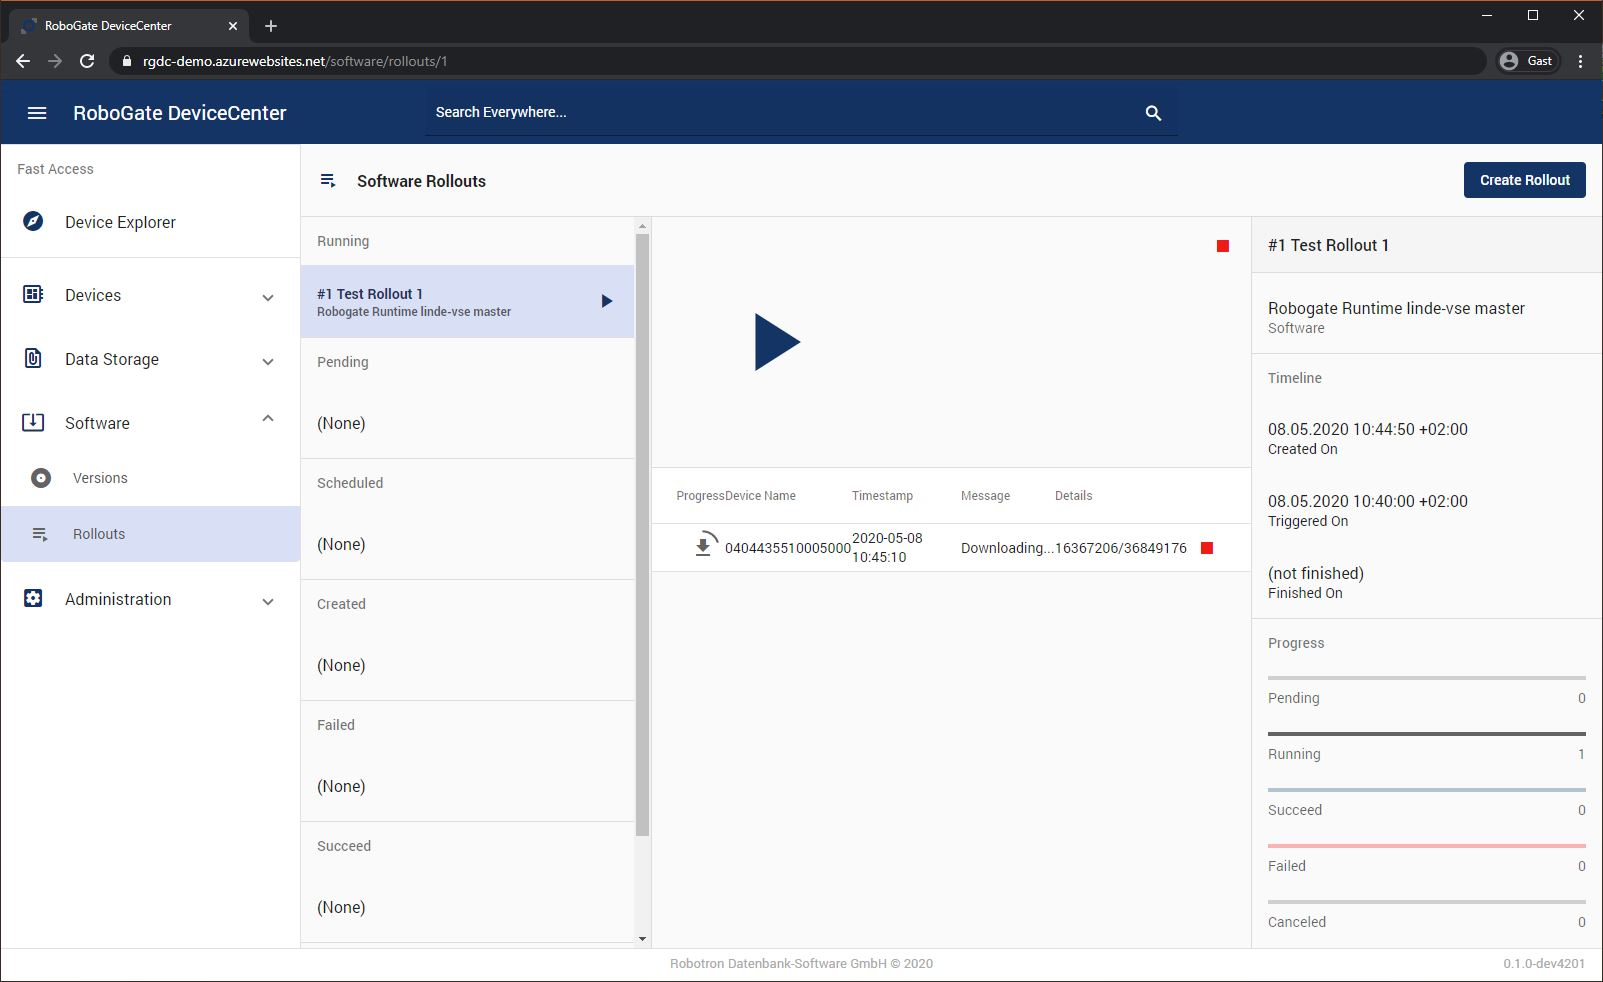Viewport: 1603px width, 982px height.
Task: Expand the Administration section
Action: (267, 601)
